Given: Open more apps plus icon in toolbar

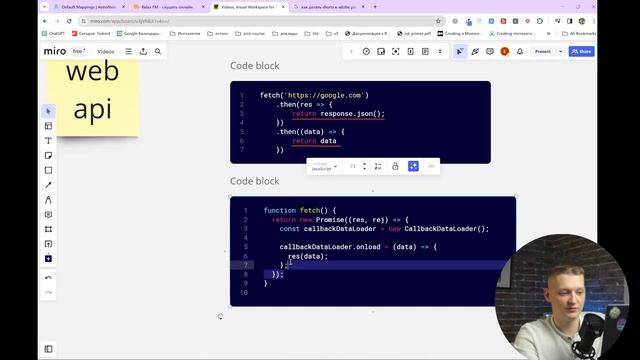Looking at the screenshot, I should 49,258.
